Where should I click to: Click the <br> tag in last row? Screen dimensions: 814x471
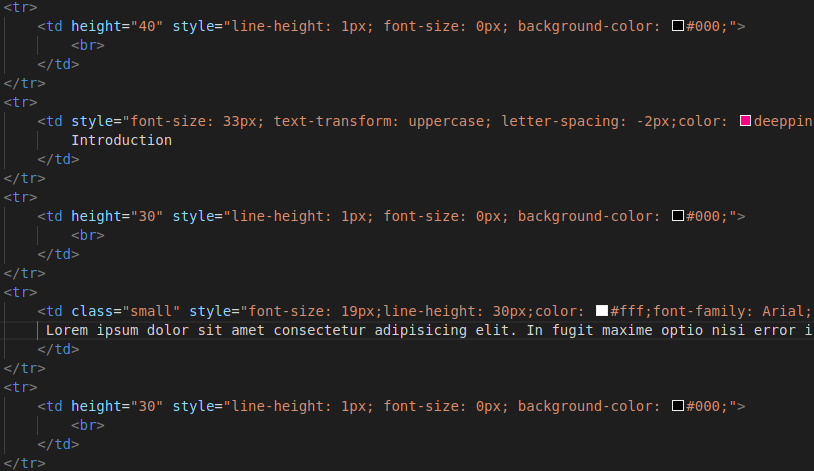click(x=88, y=425)
